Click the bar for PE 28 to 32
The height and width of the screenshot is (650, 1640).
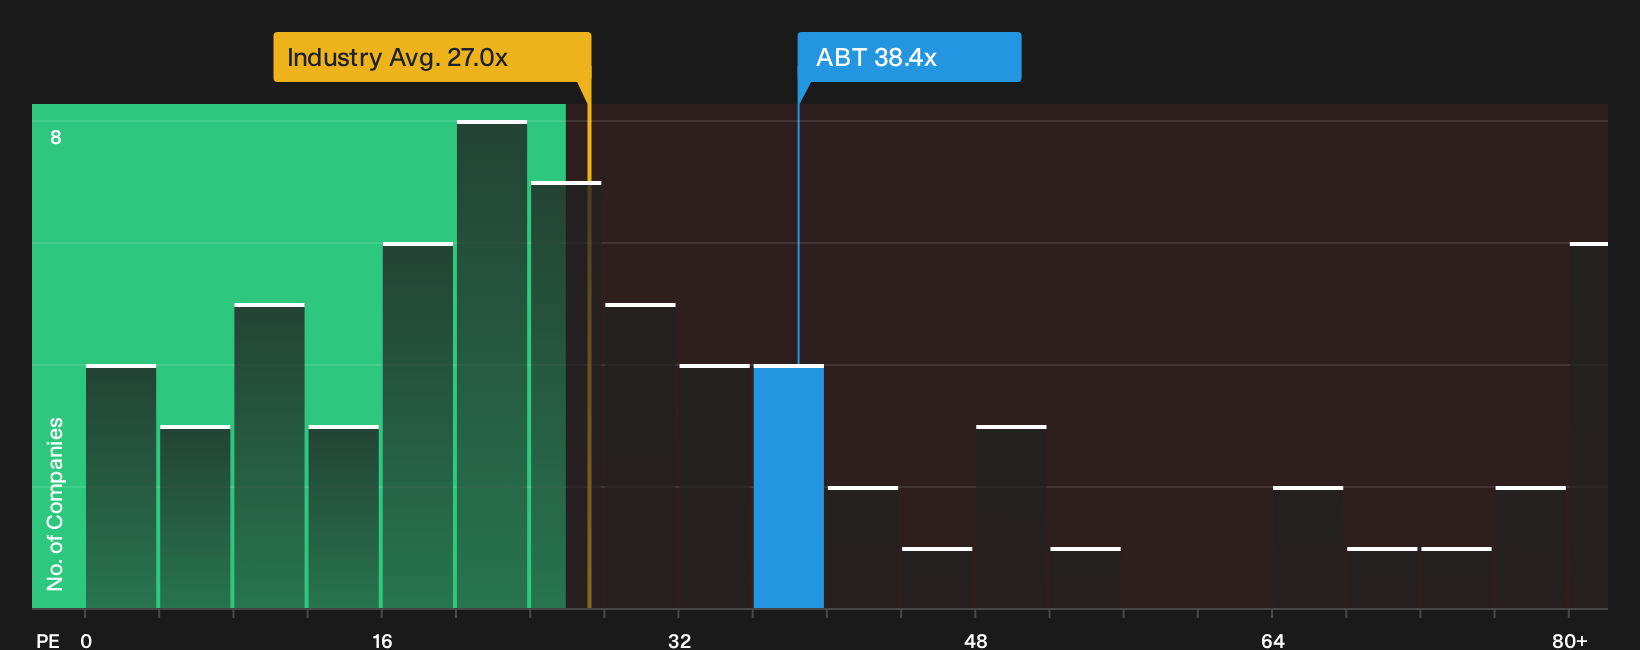(640, 456)
